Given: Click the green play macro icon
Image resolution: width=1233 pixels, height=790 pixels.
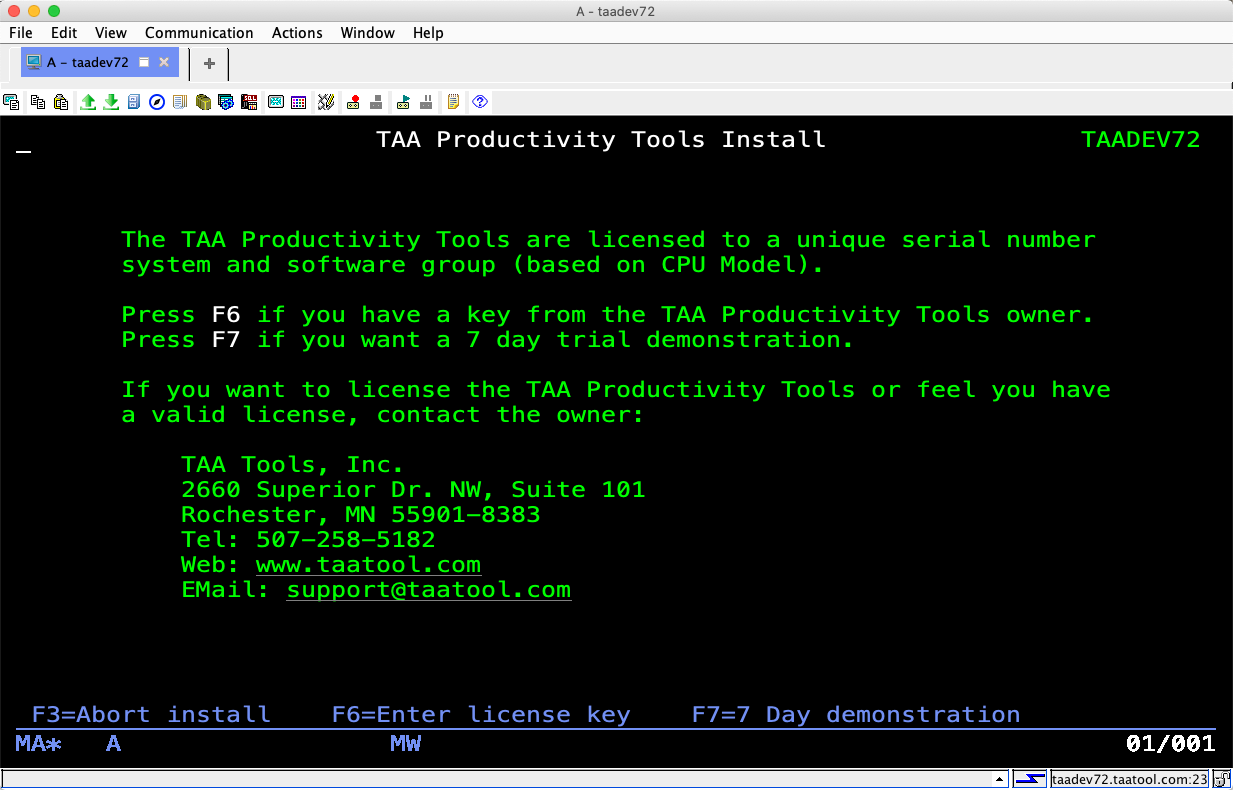Looking at the screenshot, I should pyautogui.click(x=403, y=102).
